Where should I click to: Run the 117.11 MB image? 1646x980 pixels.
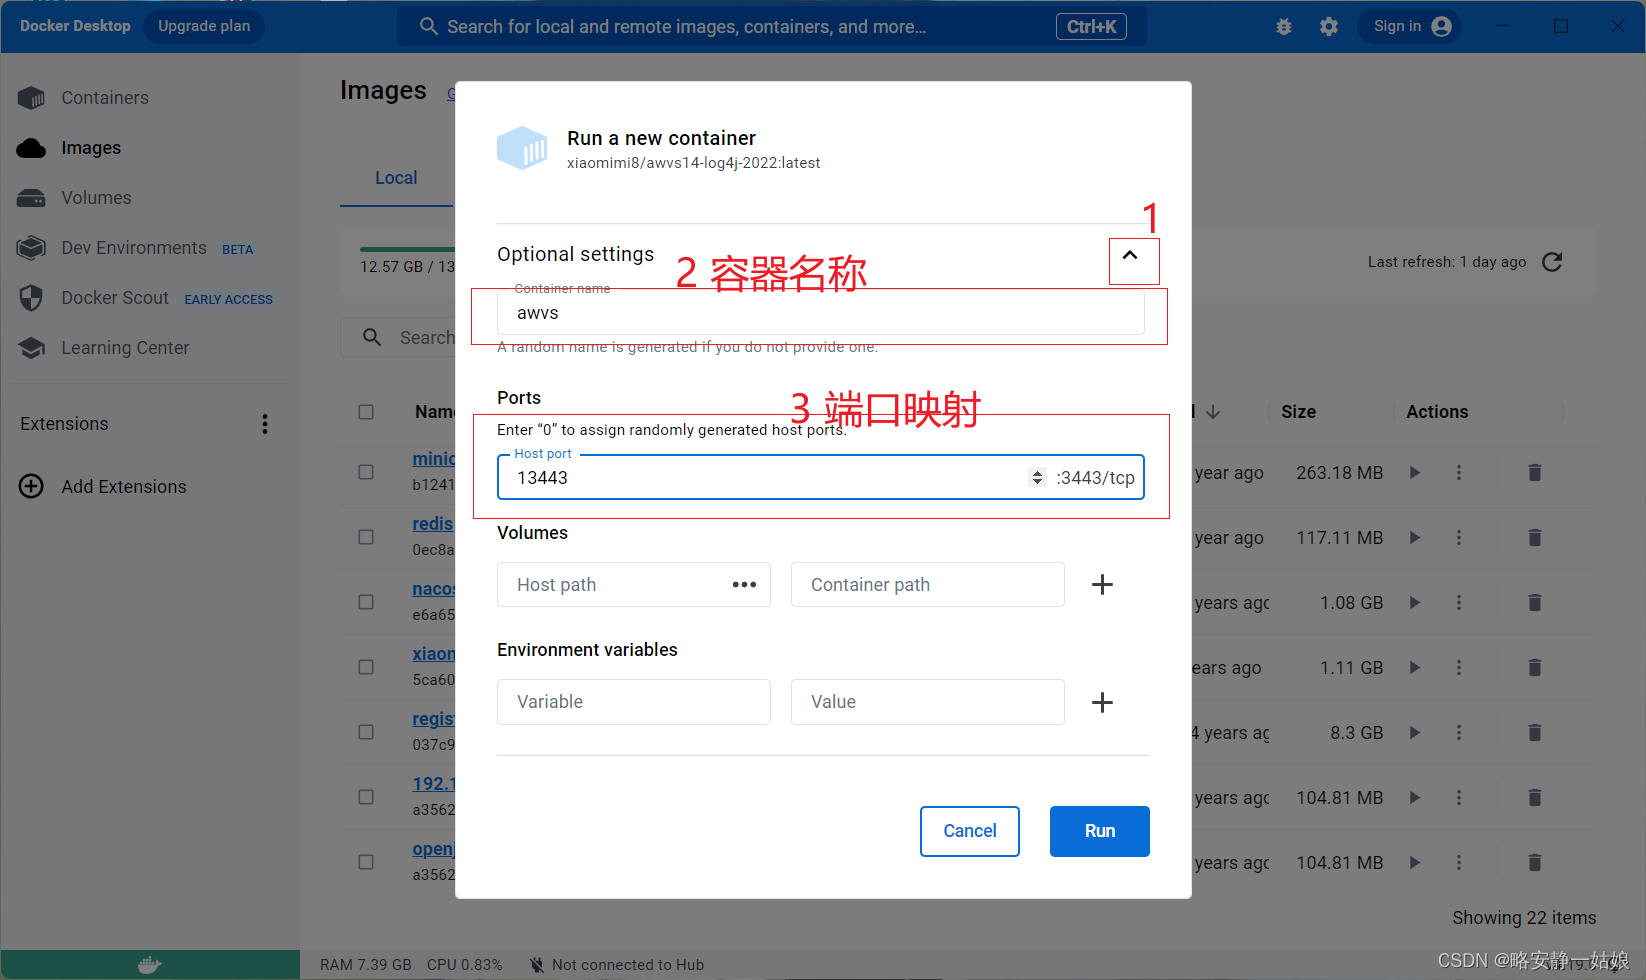(x=1415, y=537)
